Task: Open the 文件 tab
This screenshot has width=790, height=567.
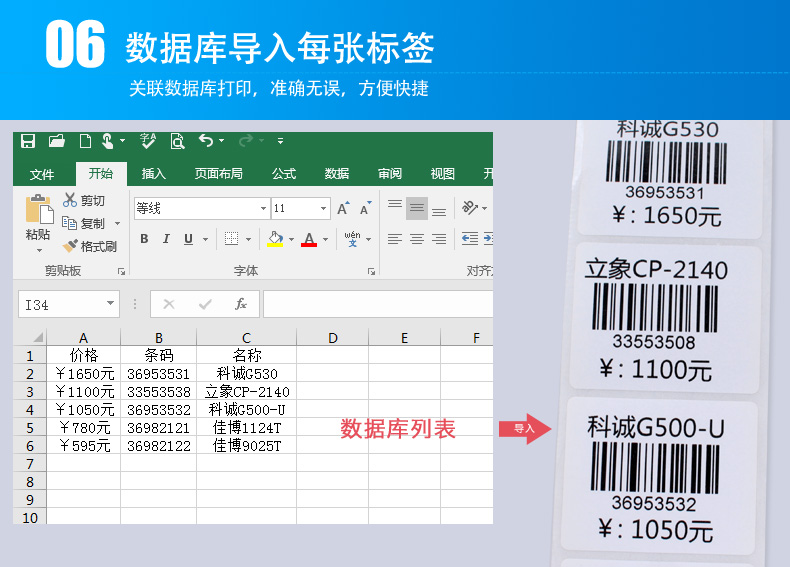Action: [41, 174]
